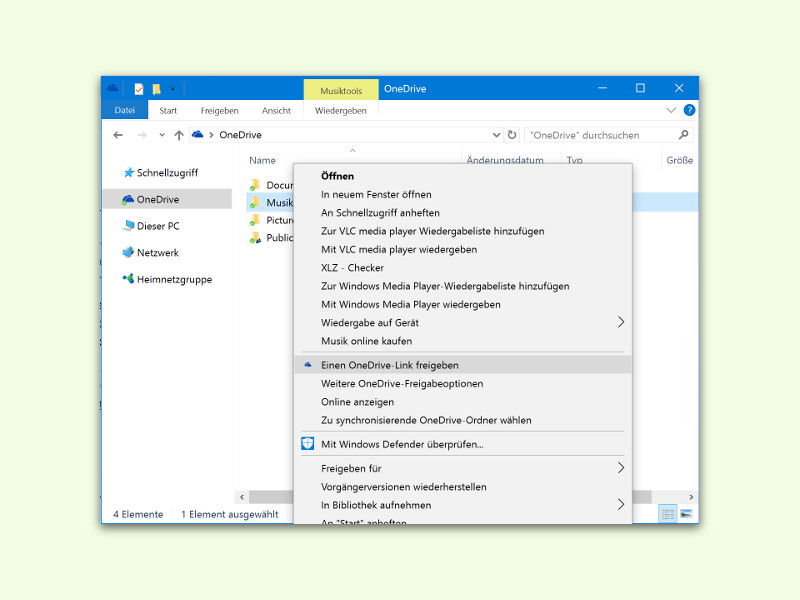The image size is (800, 600).
Task: Choose Musik online kaufen
Action: coord(463,341)
